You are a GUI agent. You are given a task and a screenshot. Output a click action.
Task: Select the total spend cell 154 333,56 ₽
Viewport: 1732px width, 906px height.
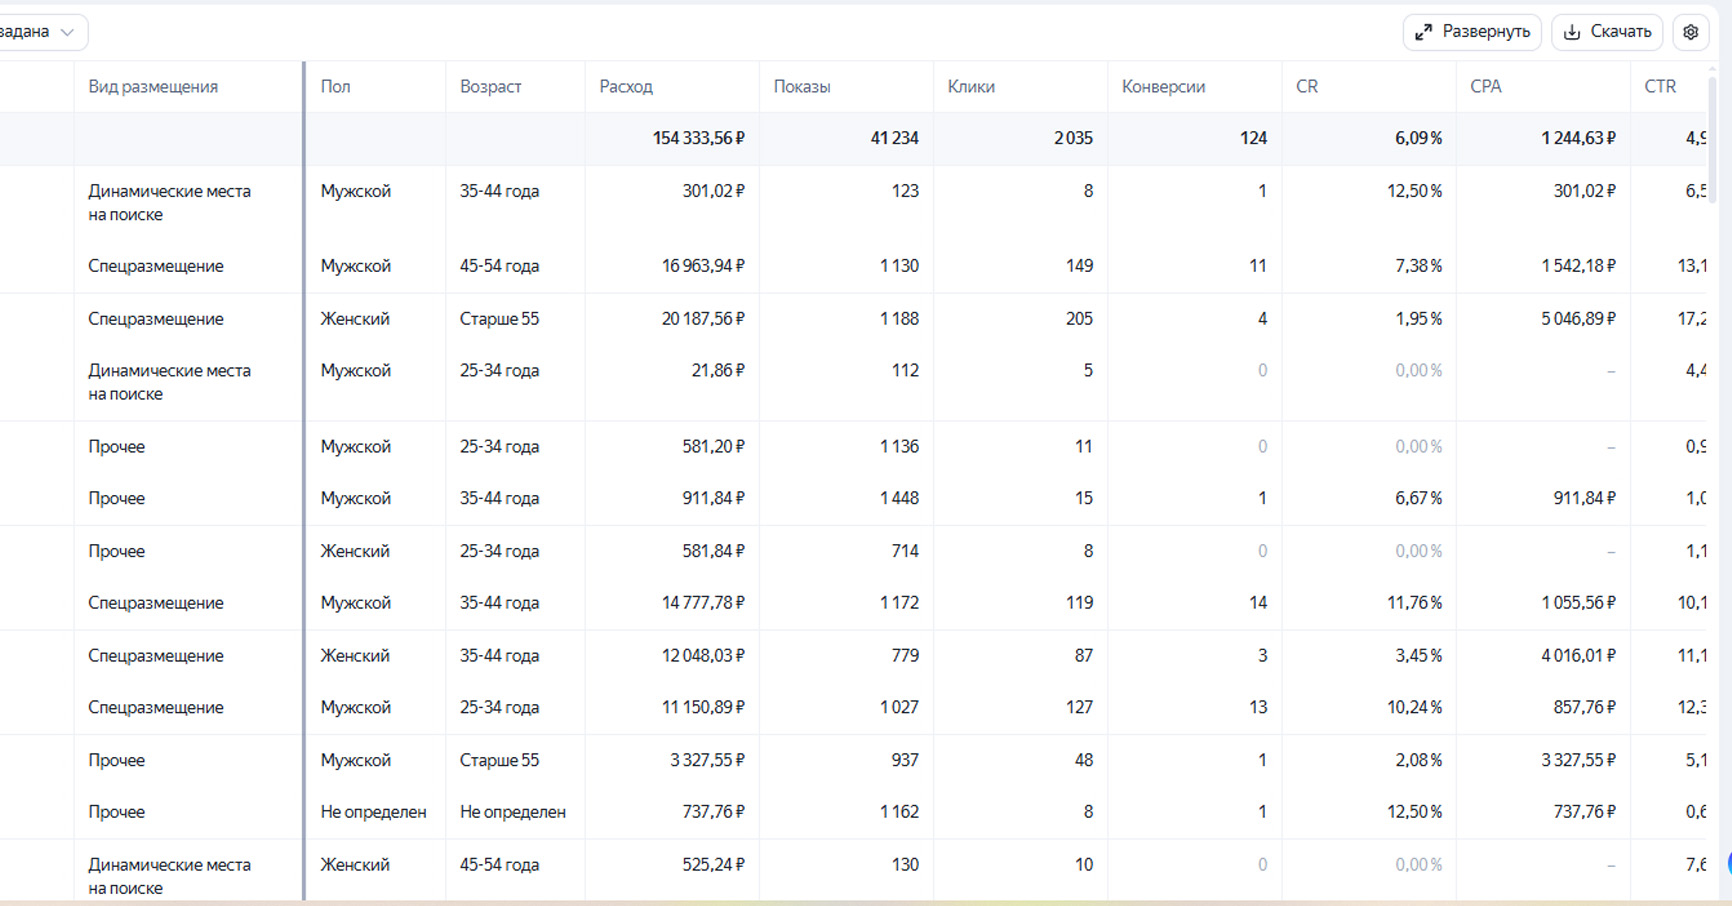(x=698, y=138)
